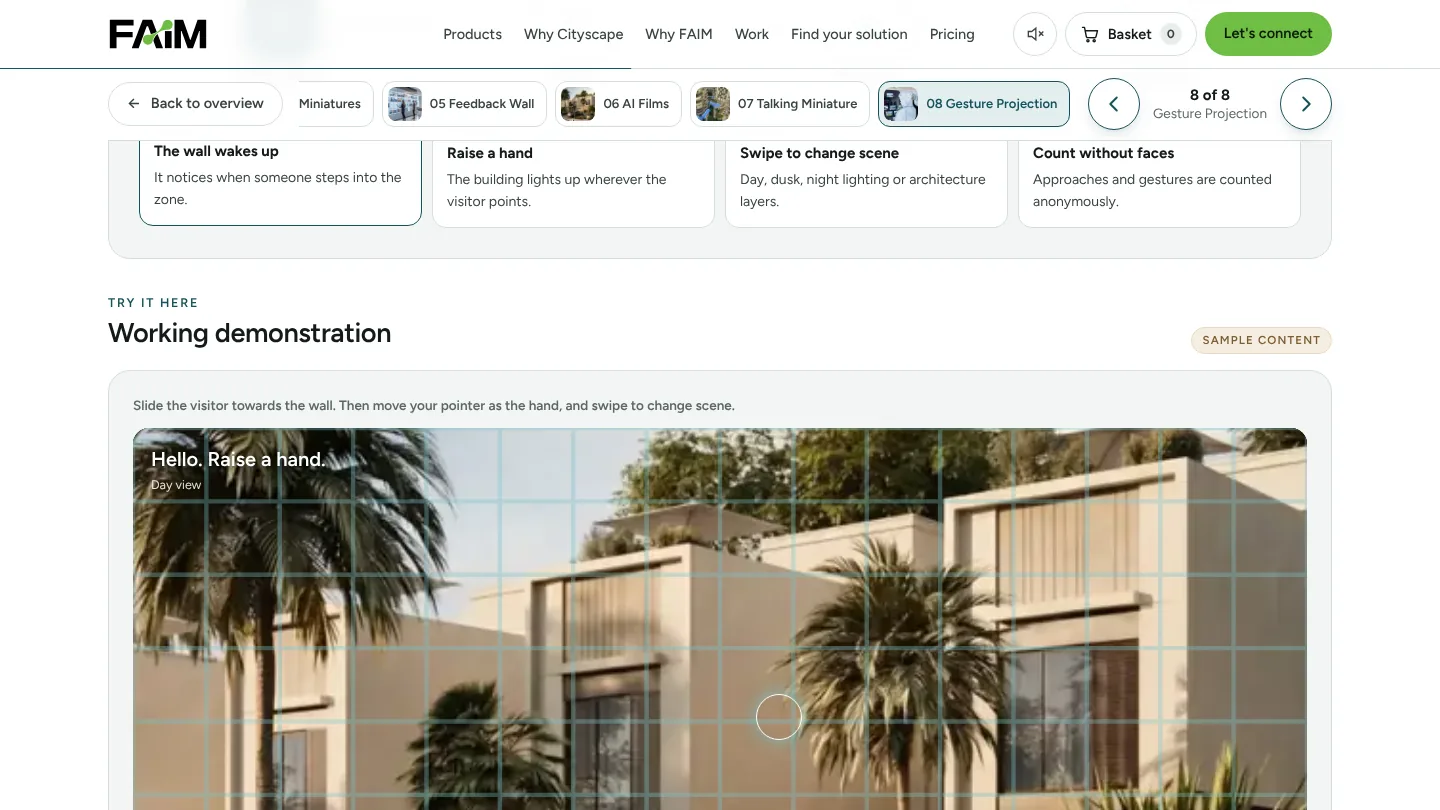The width and height of the screenshot is (1440, 810).
Task: Go to next product with right chevron
Action: [1306, 104]
